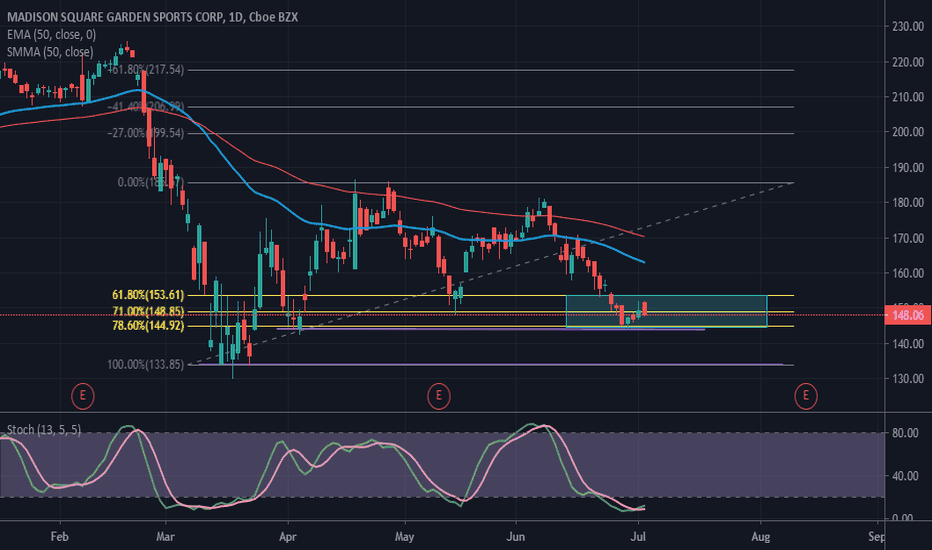Select the teal shaded support zone rectangle
The width and height of the screenshot is (932, 550).
coord(666,311)
